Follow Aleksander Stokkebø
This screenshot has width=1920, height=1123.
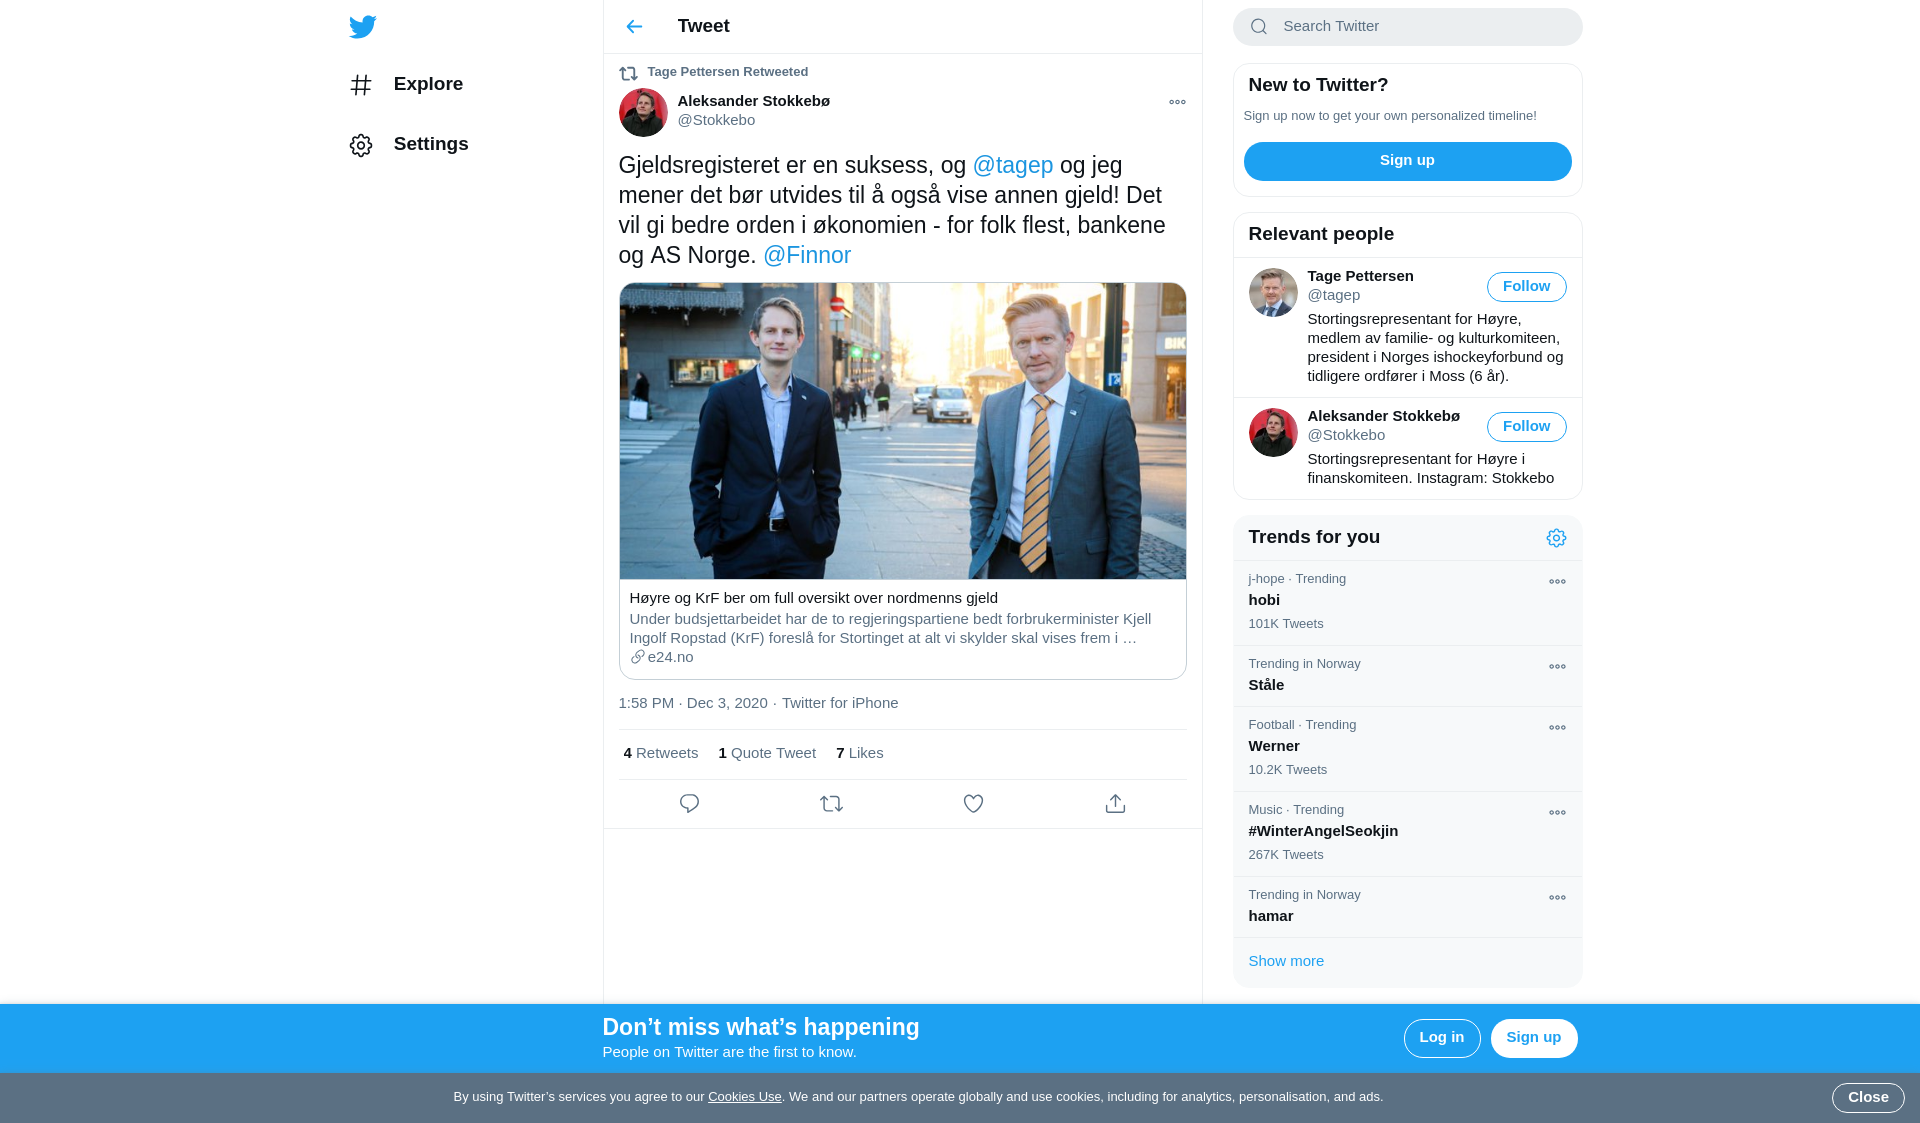pyautogui.click(x=1526, y=427)
